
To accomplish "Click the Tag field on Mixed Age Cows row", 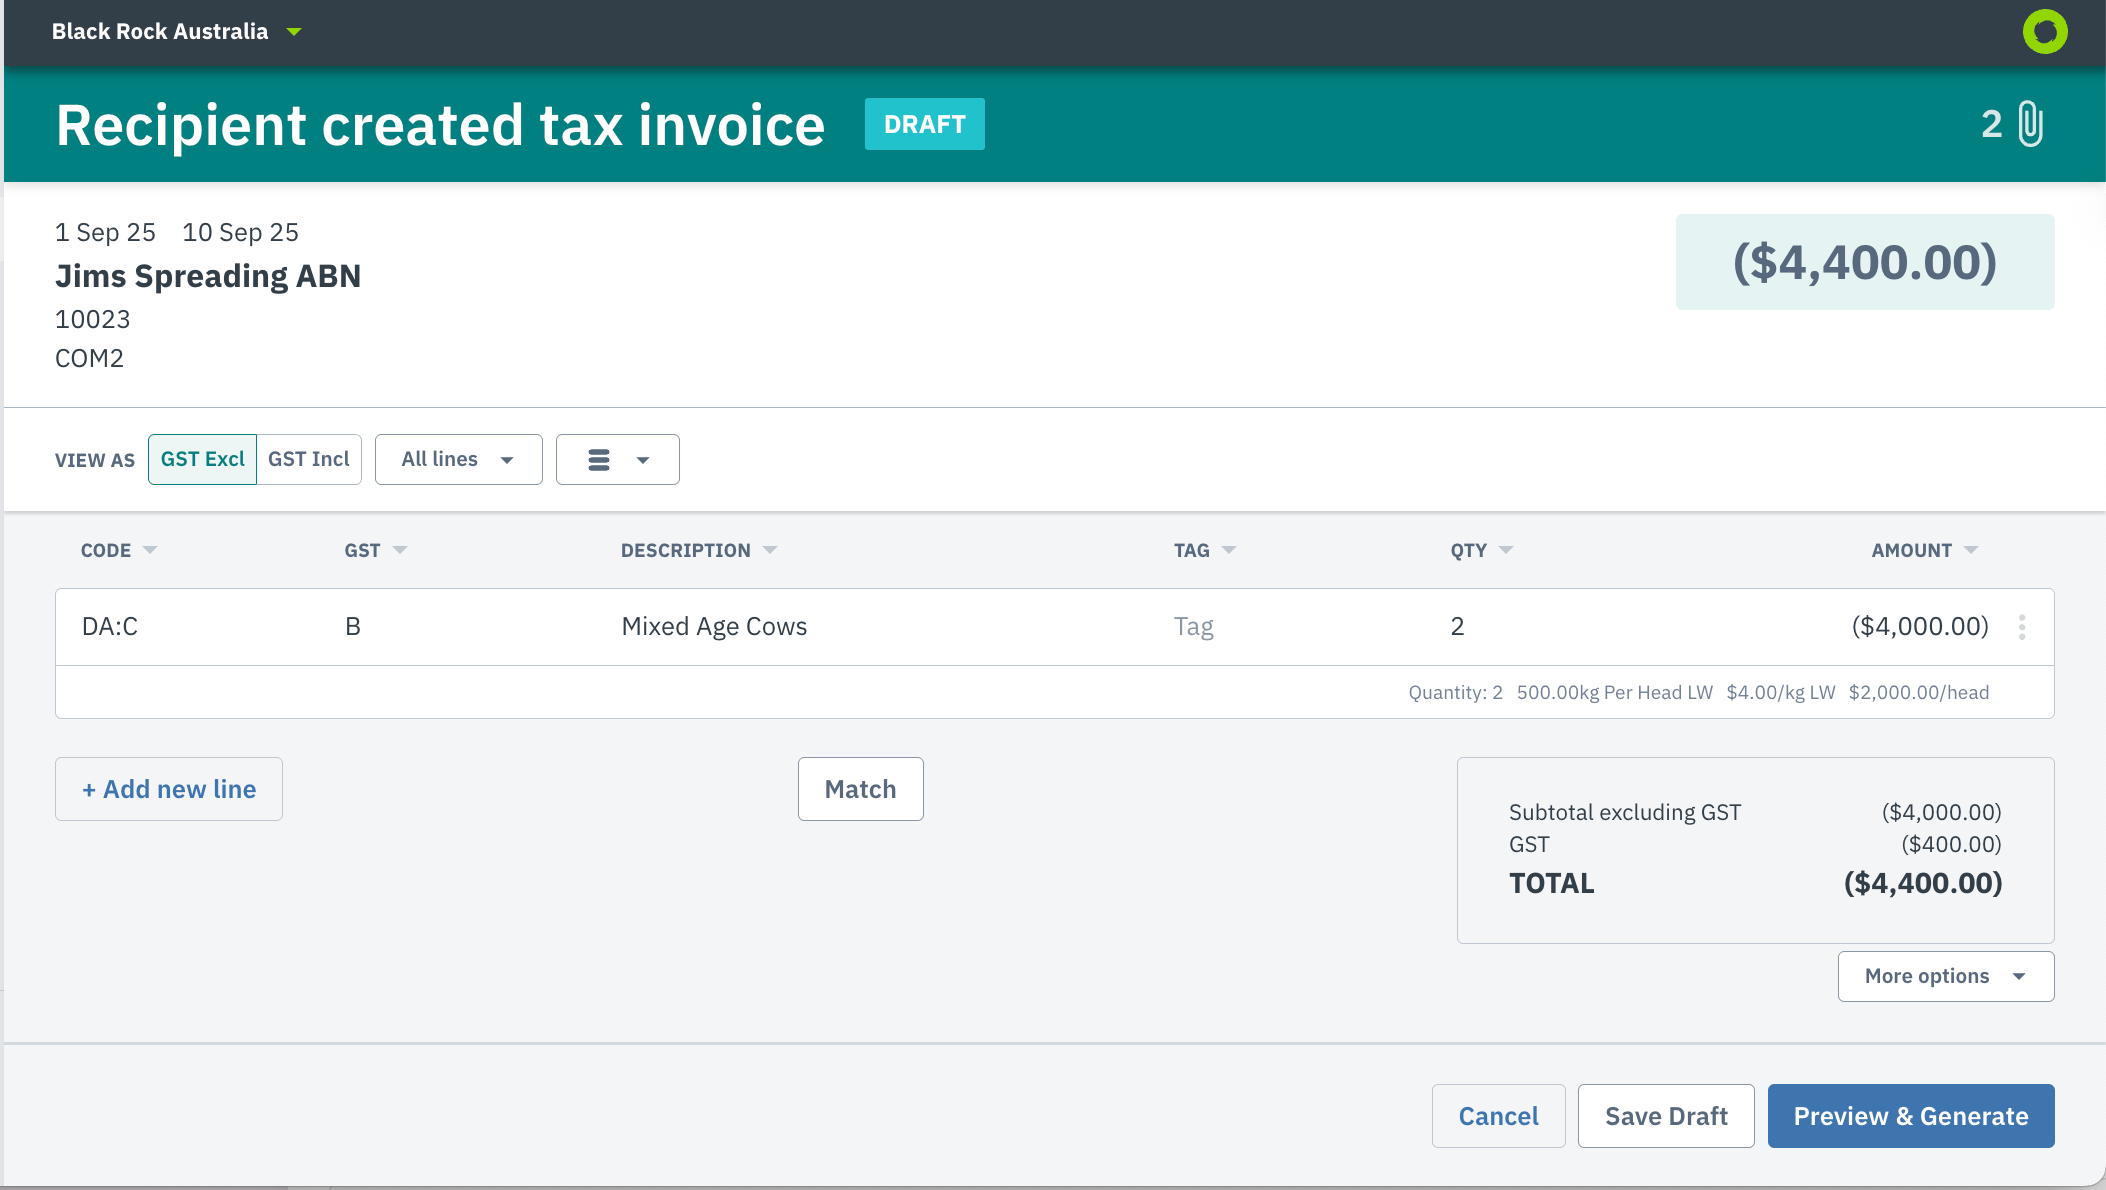I will [1194, 627].
